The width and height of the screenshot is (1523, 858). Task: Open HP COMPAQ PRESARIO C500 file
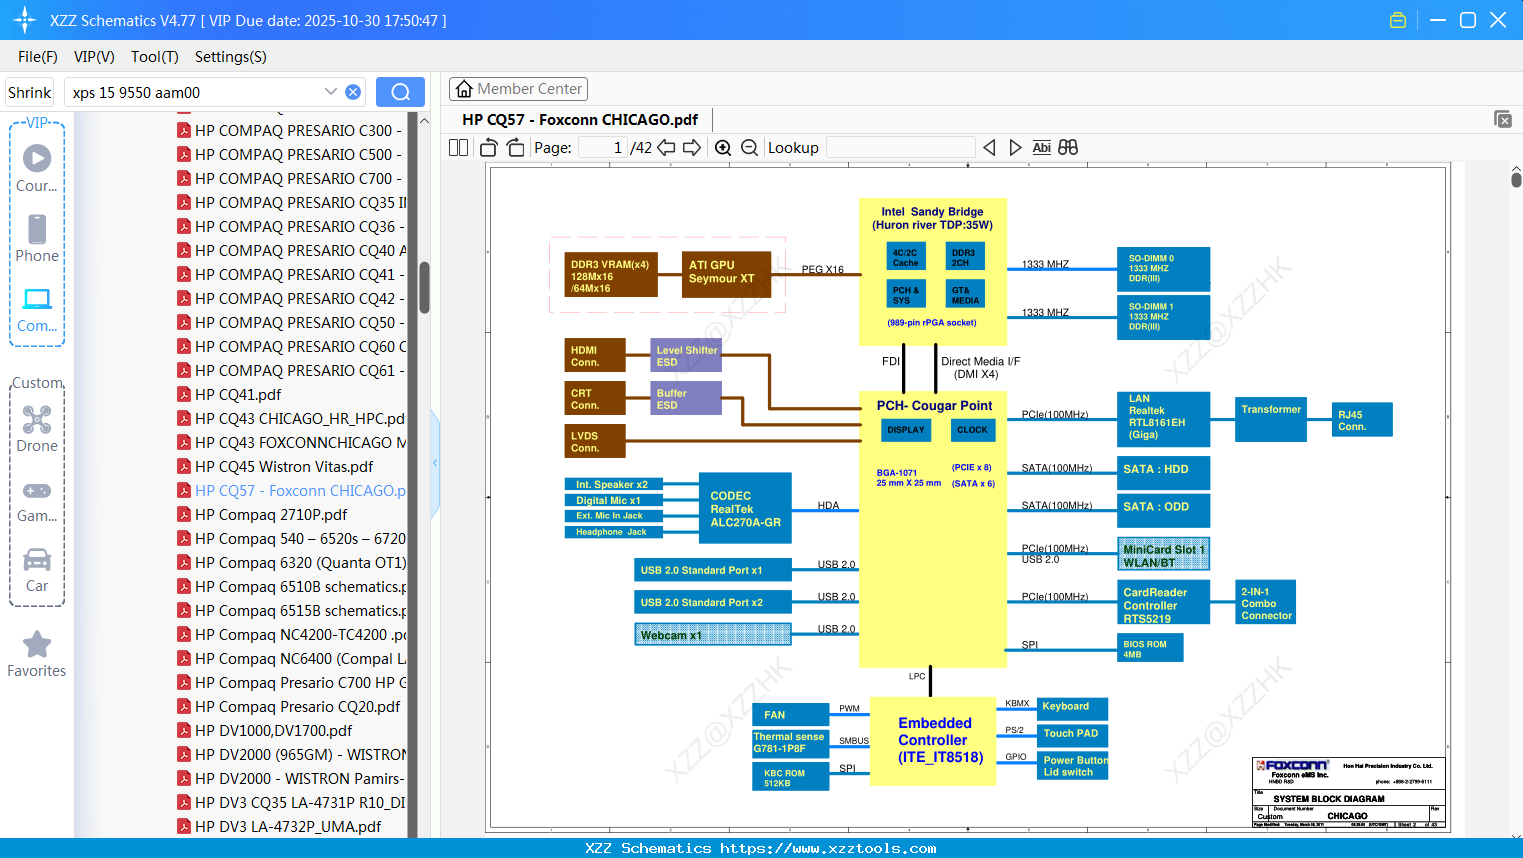click(290, 155)
